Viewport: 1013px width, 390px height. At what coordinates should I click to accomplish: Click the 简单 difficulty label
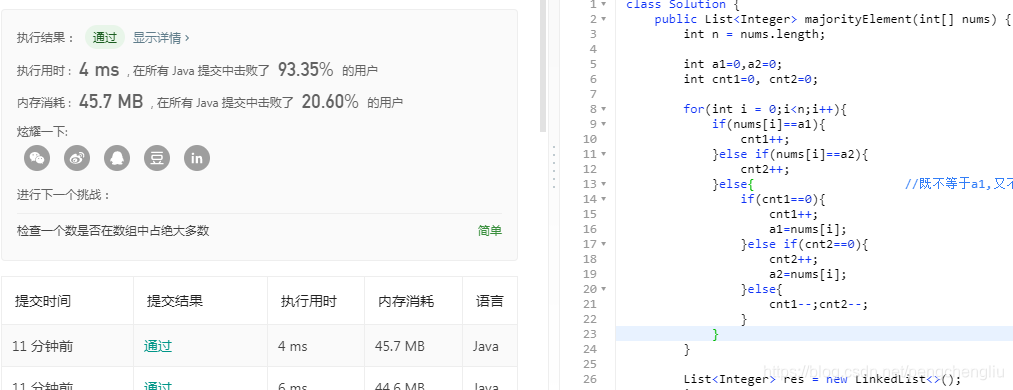click(490, 231)
